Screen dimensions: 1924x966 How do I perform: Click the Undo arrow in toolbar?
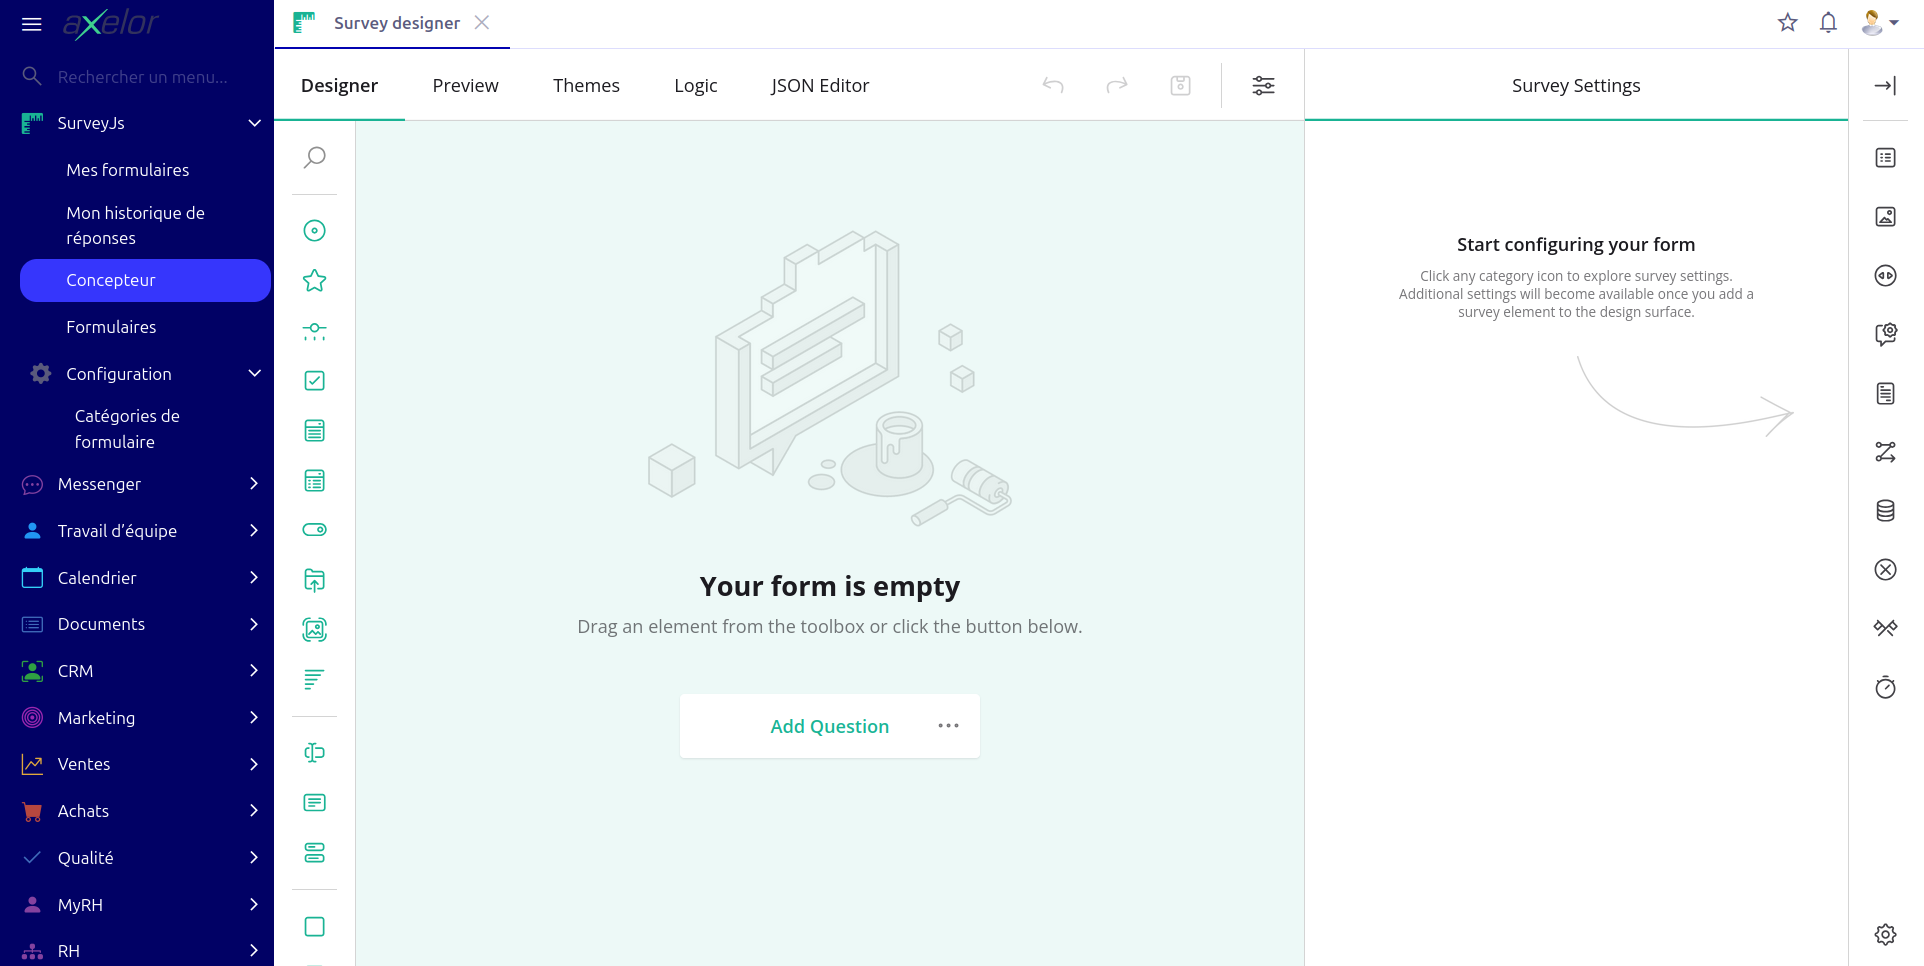click(1053, 85)
